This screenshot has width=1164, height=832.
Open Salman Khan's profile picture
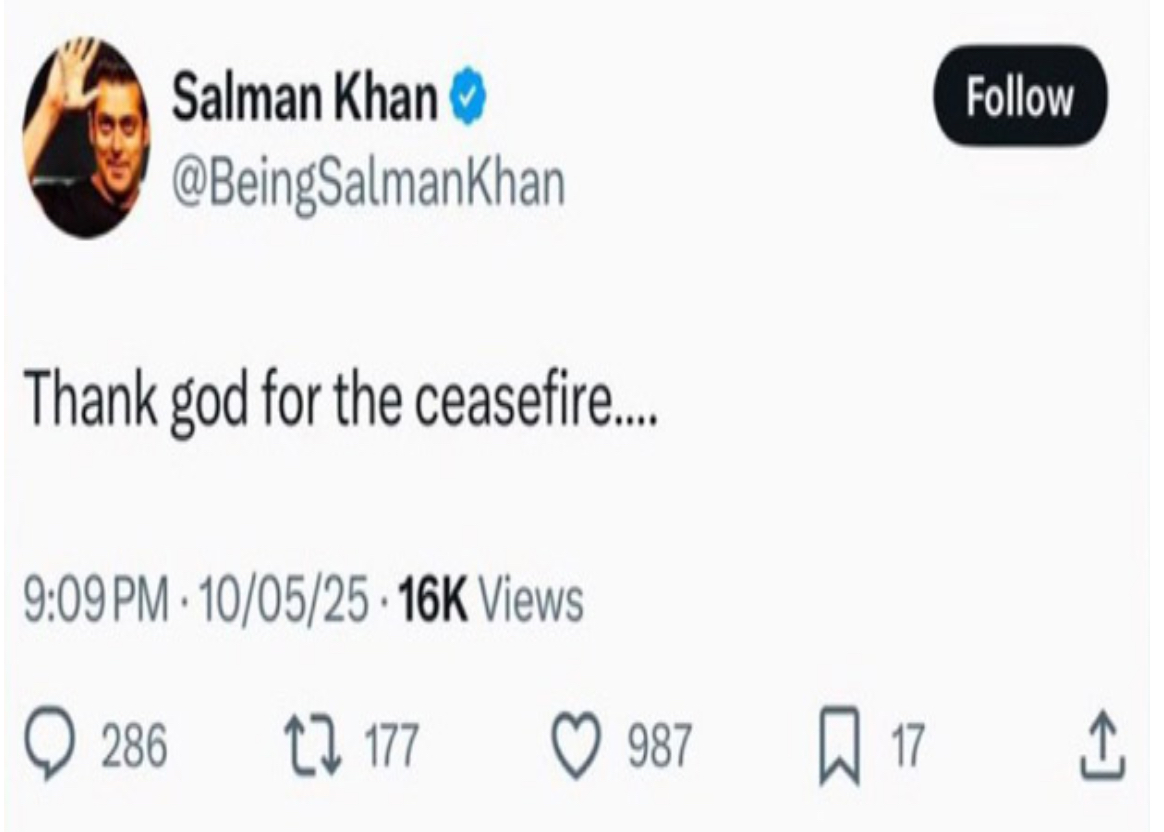(x=86, y=137)
